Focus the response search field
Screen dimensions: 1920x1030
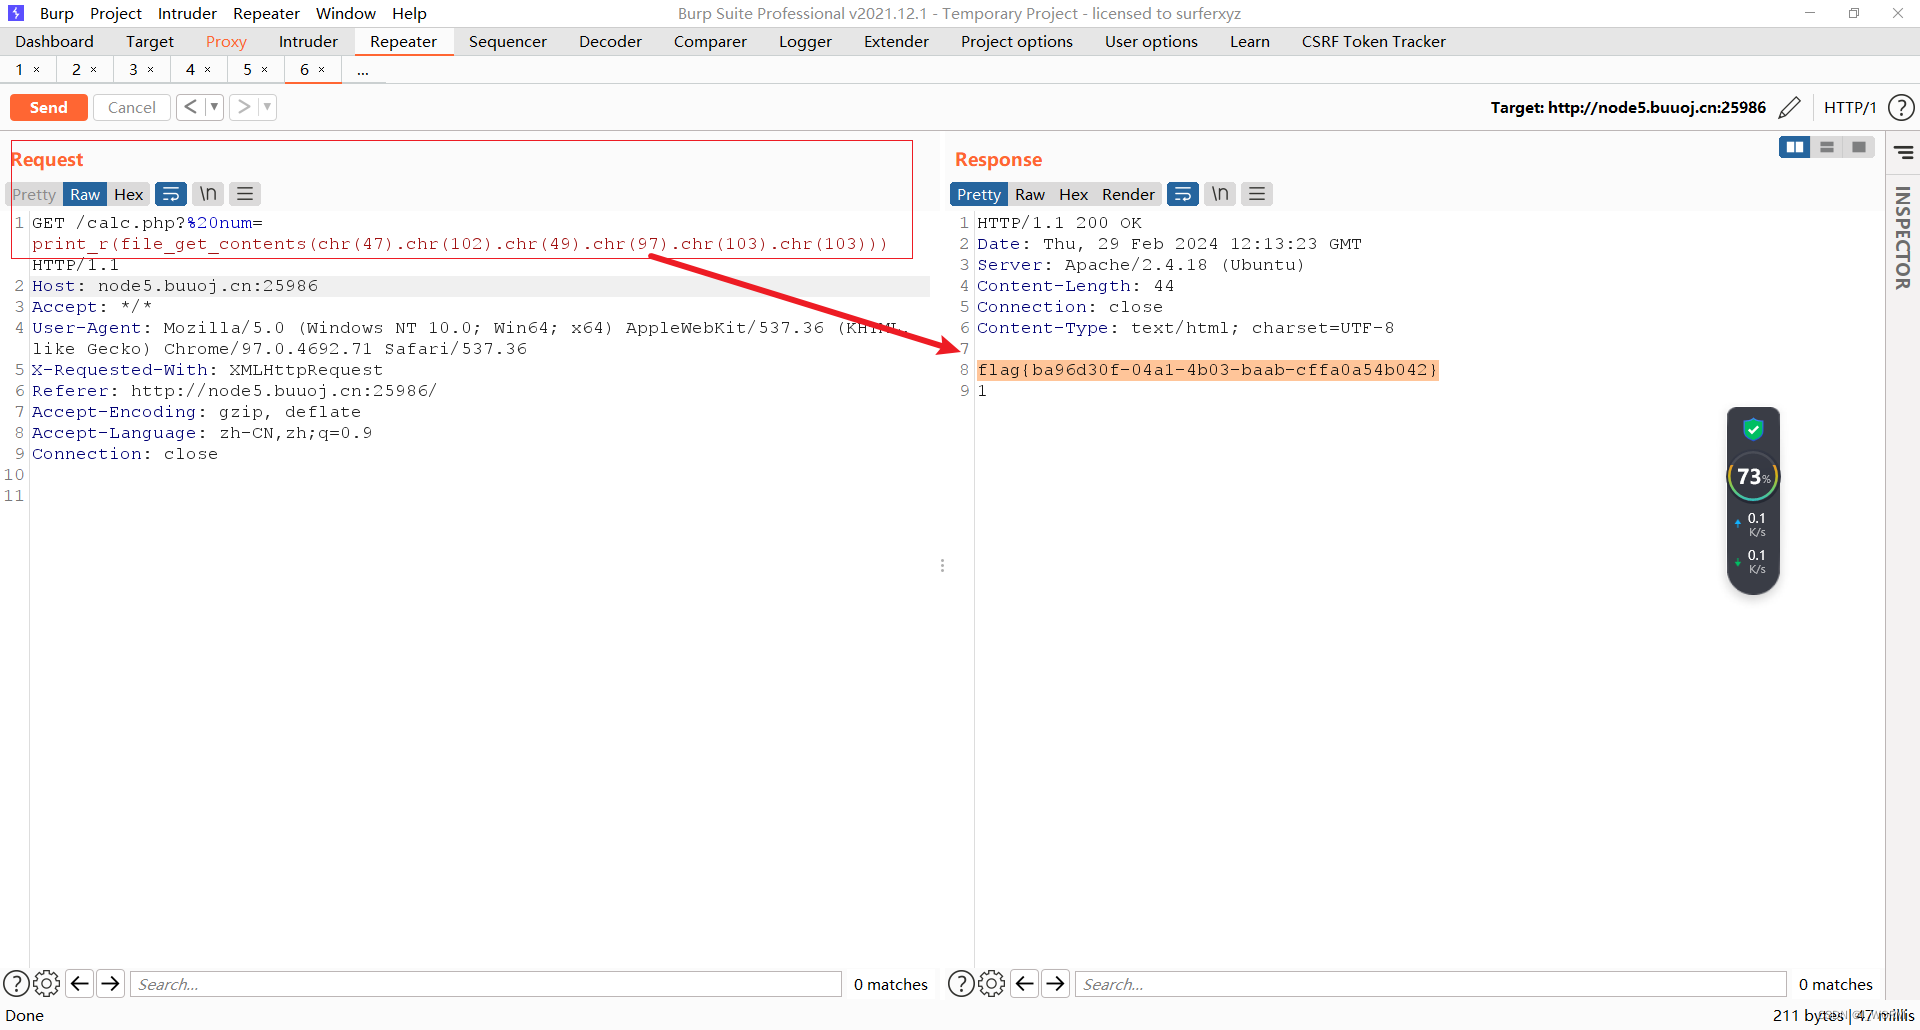[x=1431, y=984]
